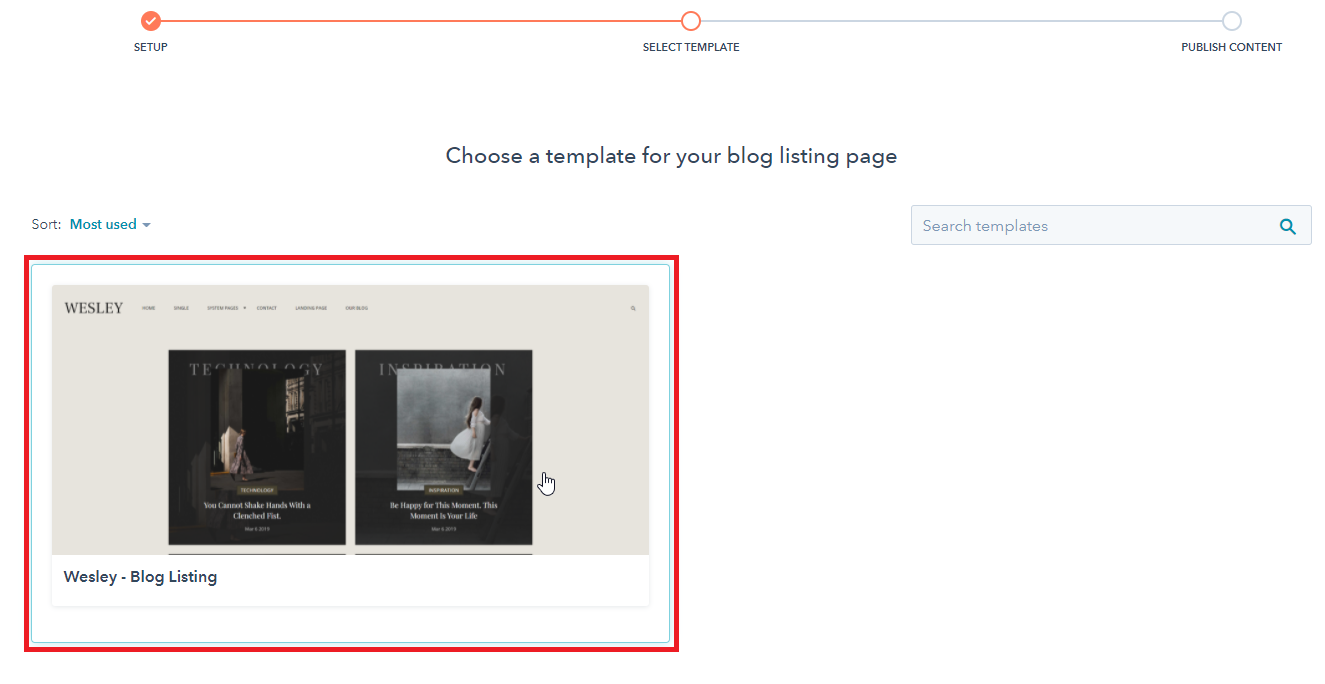Expand System Pages arrow in preview navigation
This screenshot has height=684, width=1325.
click(x=244, y=308)
